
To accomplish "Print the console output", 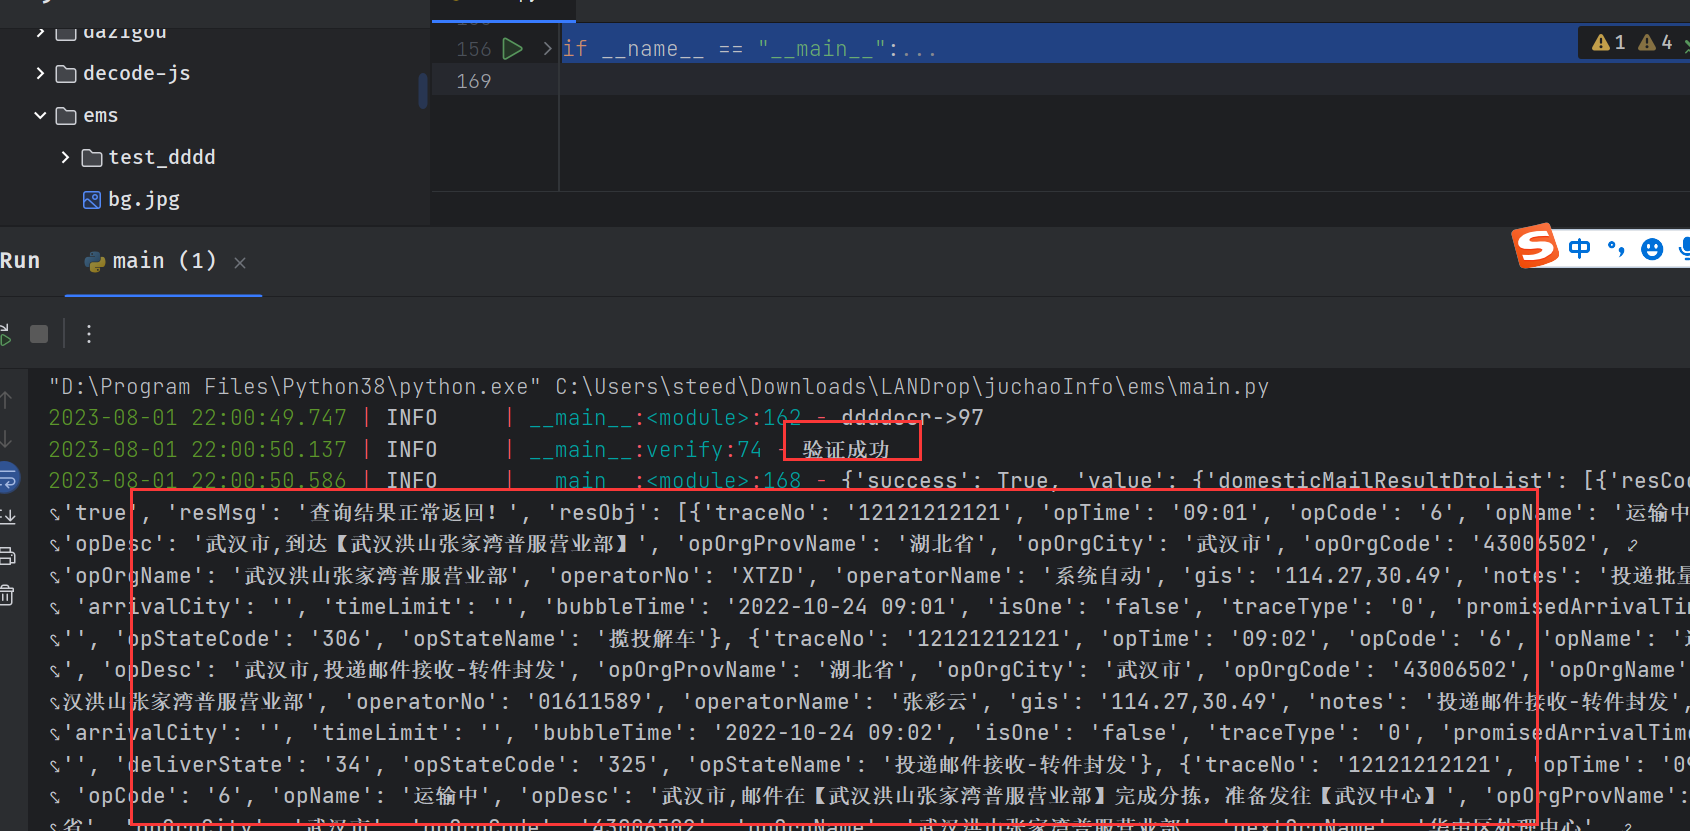I will [7, 556].
